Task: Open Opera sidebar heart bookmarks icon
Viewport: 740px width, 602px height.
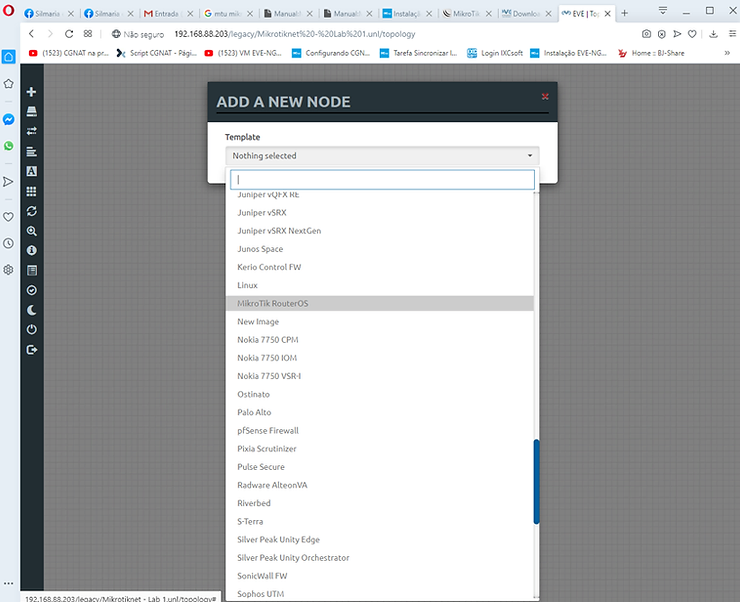Action: click(x=8, y=217)
